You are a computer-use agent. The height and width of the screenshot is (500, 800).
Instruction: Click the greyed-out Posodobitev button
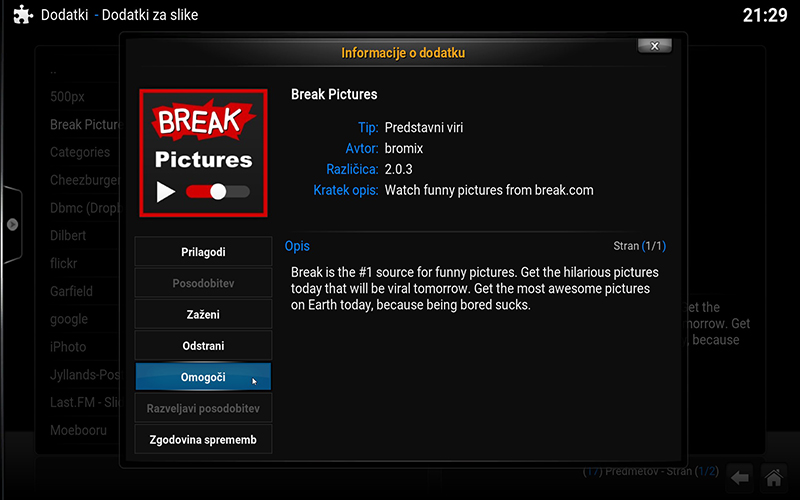click(x=202, y=283)
